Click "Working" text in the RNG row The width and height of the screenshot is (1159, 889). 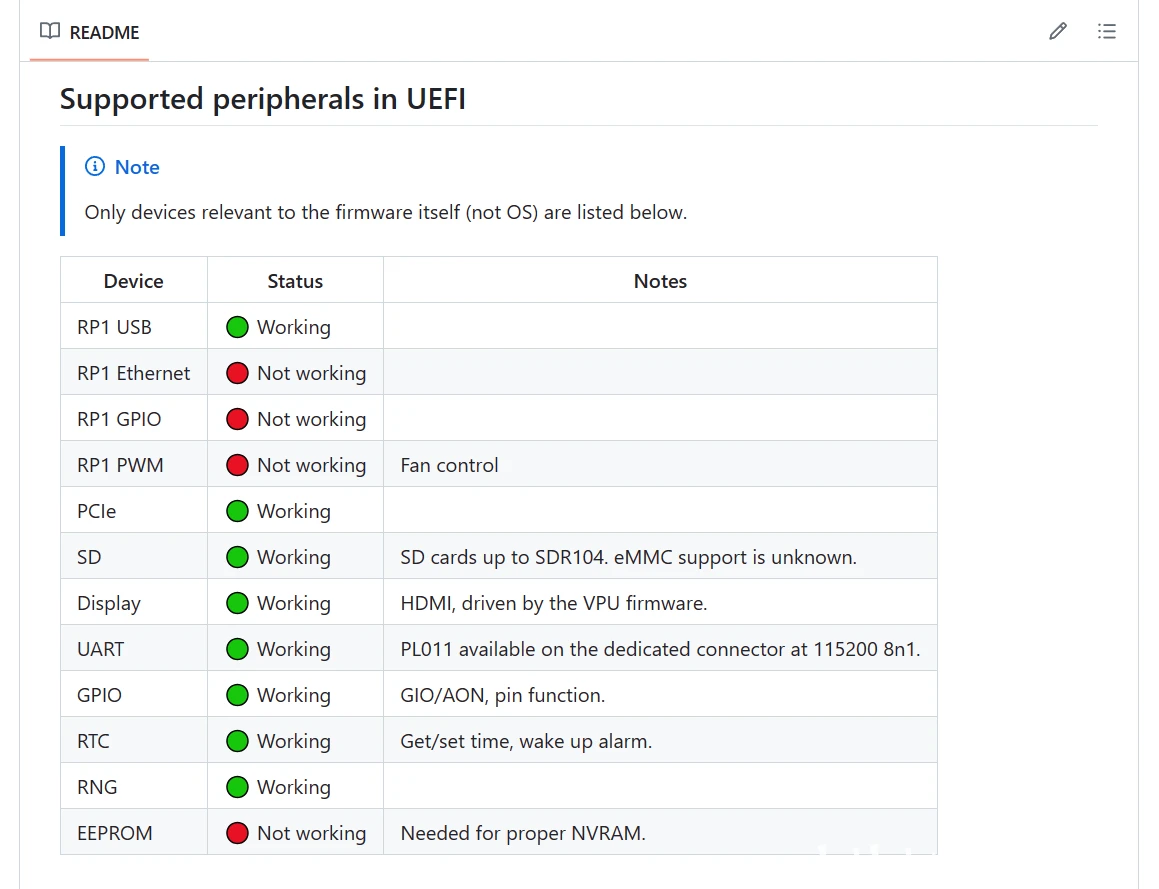pyautogui.click(x=293, y=787)
